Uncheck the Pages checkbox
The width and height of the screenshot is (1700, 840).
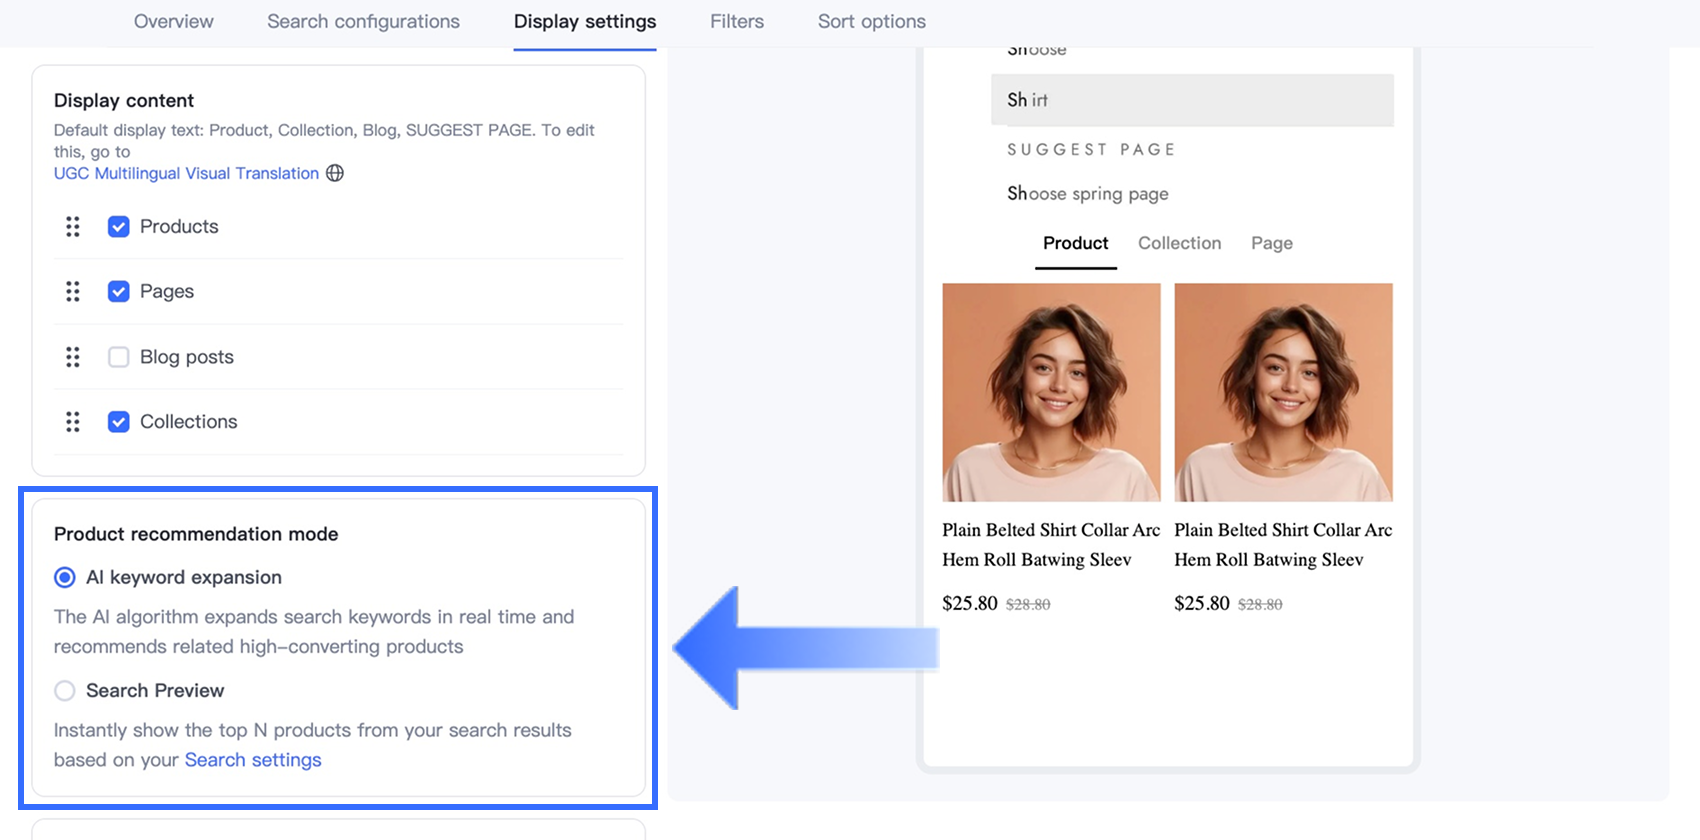pyautogui.click(x=119, y=292)
